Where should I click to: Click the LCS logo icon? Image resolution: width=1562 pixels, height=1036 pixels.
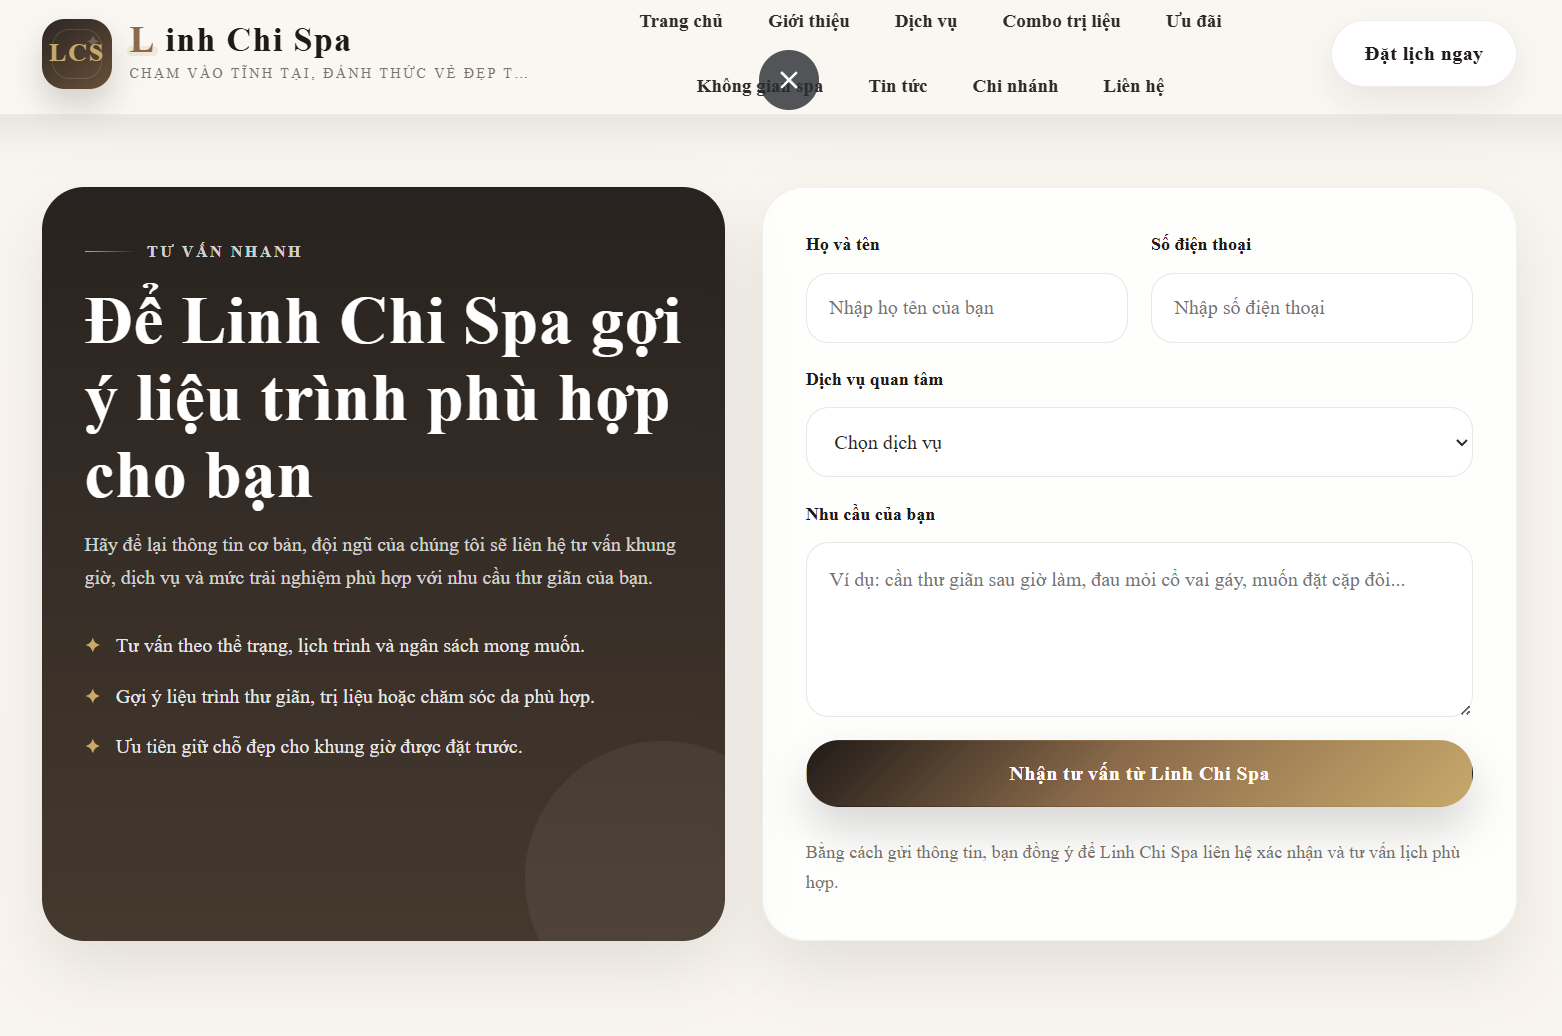click(x=76, y=54)
